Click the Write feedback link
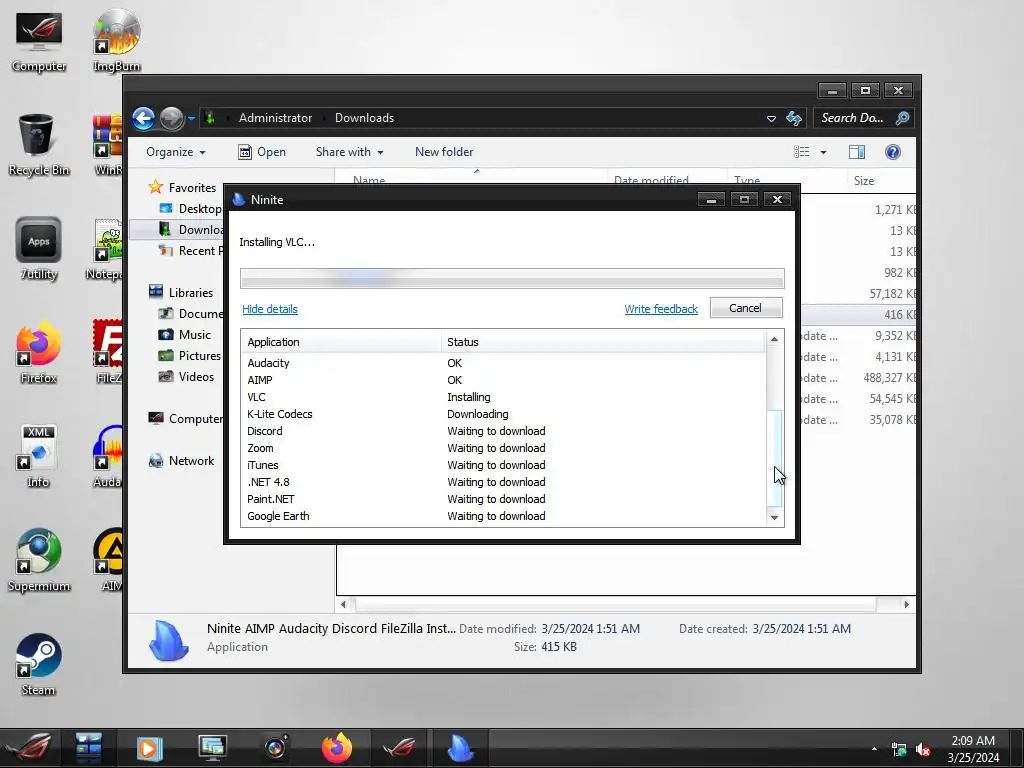Image resolution: width=1024 pixels, height=768 pixels. click(661, 309)
